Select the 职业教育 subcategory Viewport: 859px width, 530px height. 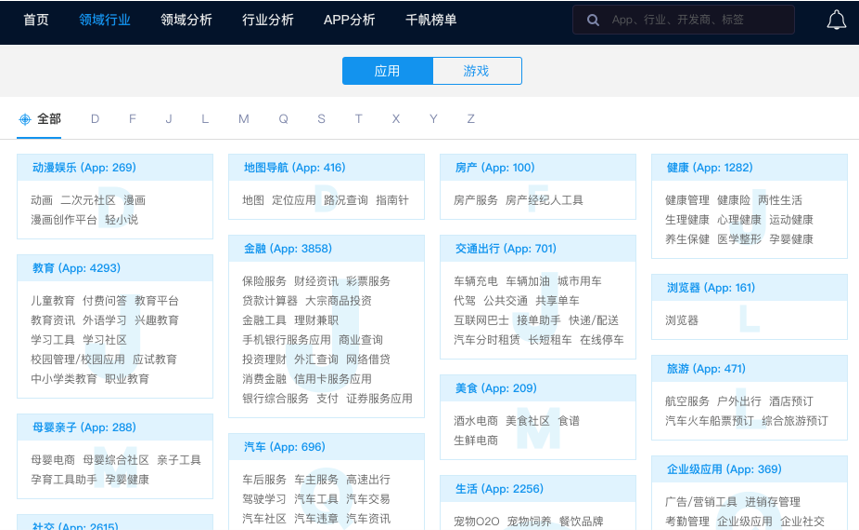click(x=127, y=379)
